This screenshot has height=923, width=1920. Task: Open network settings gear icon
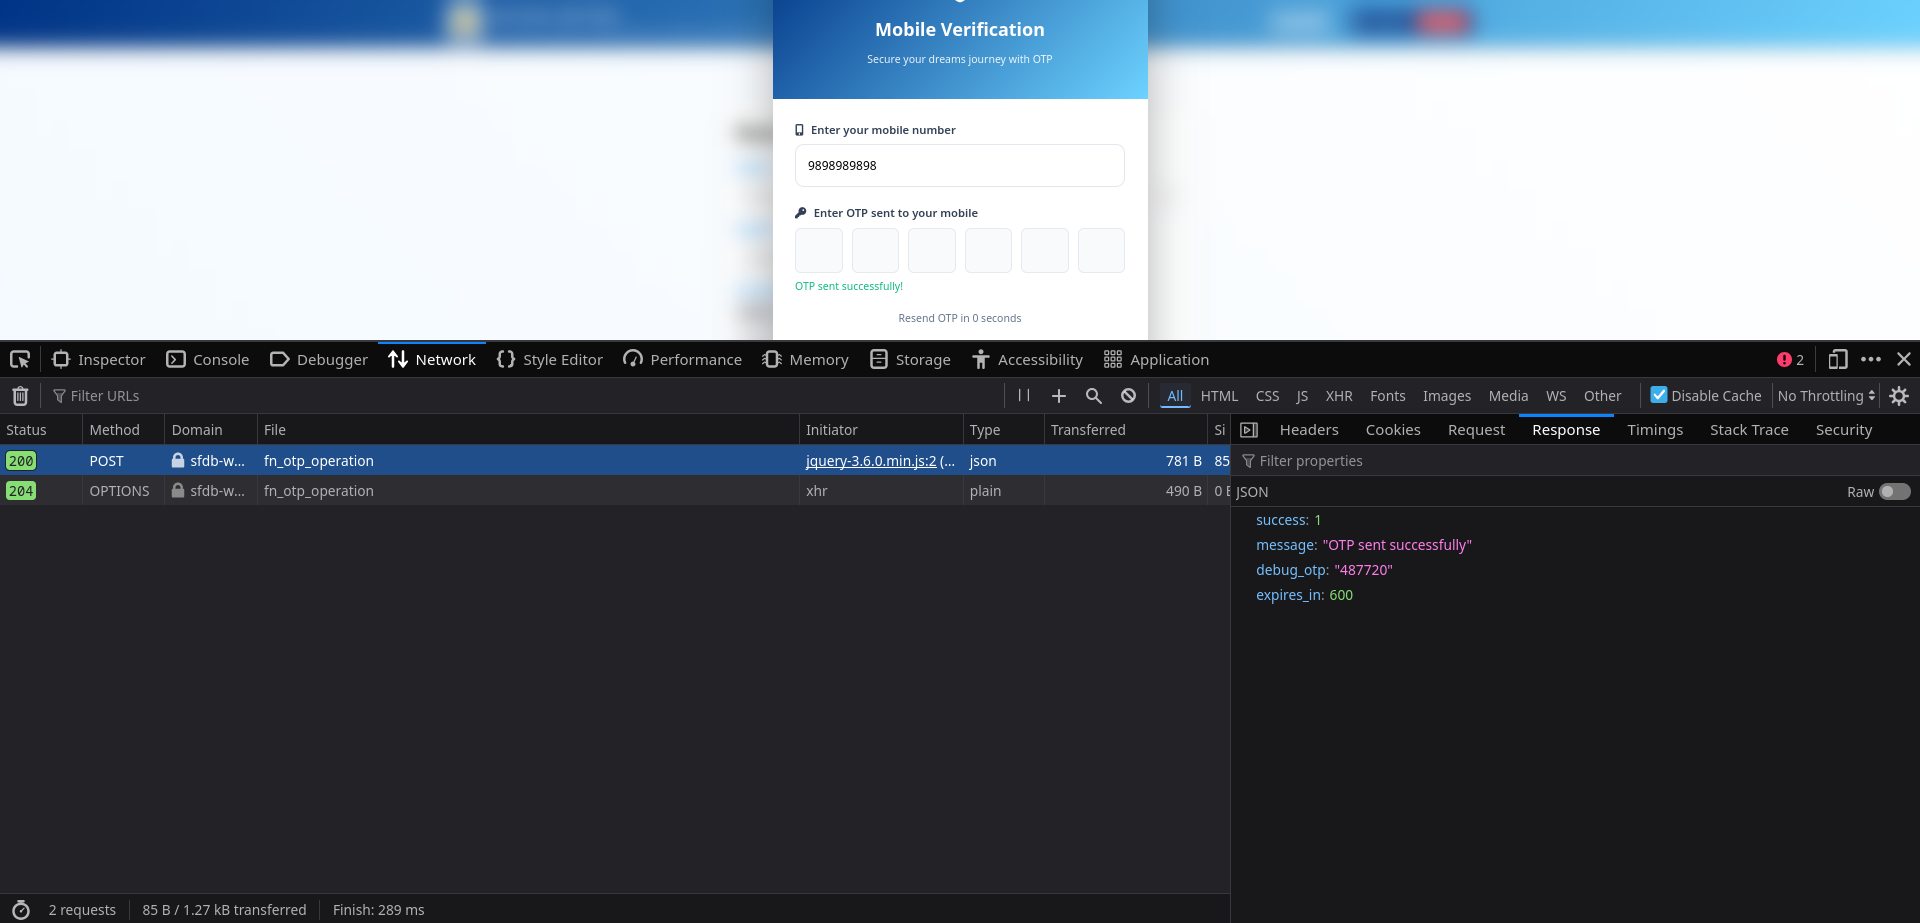[1899, 396]
